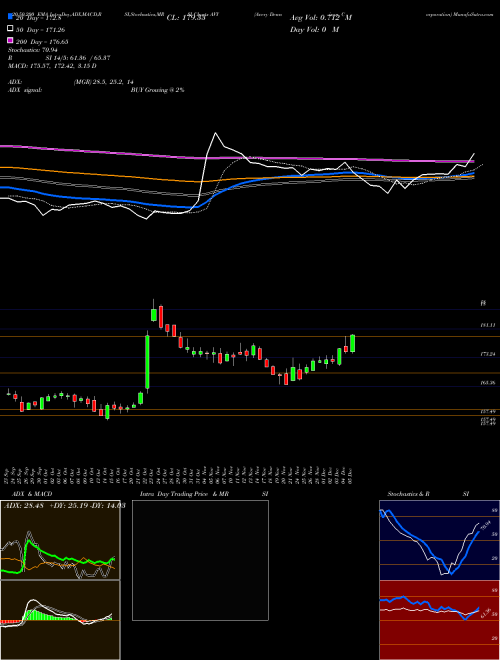The image size is (500, 660).
Task: Click the 'Day Vol: 0 M' label
Action: pyautogui.click(x=314, y=29)
